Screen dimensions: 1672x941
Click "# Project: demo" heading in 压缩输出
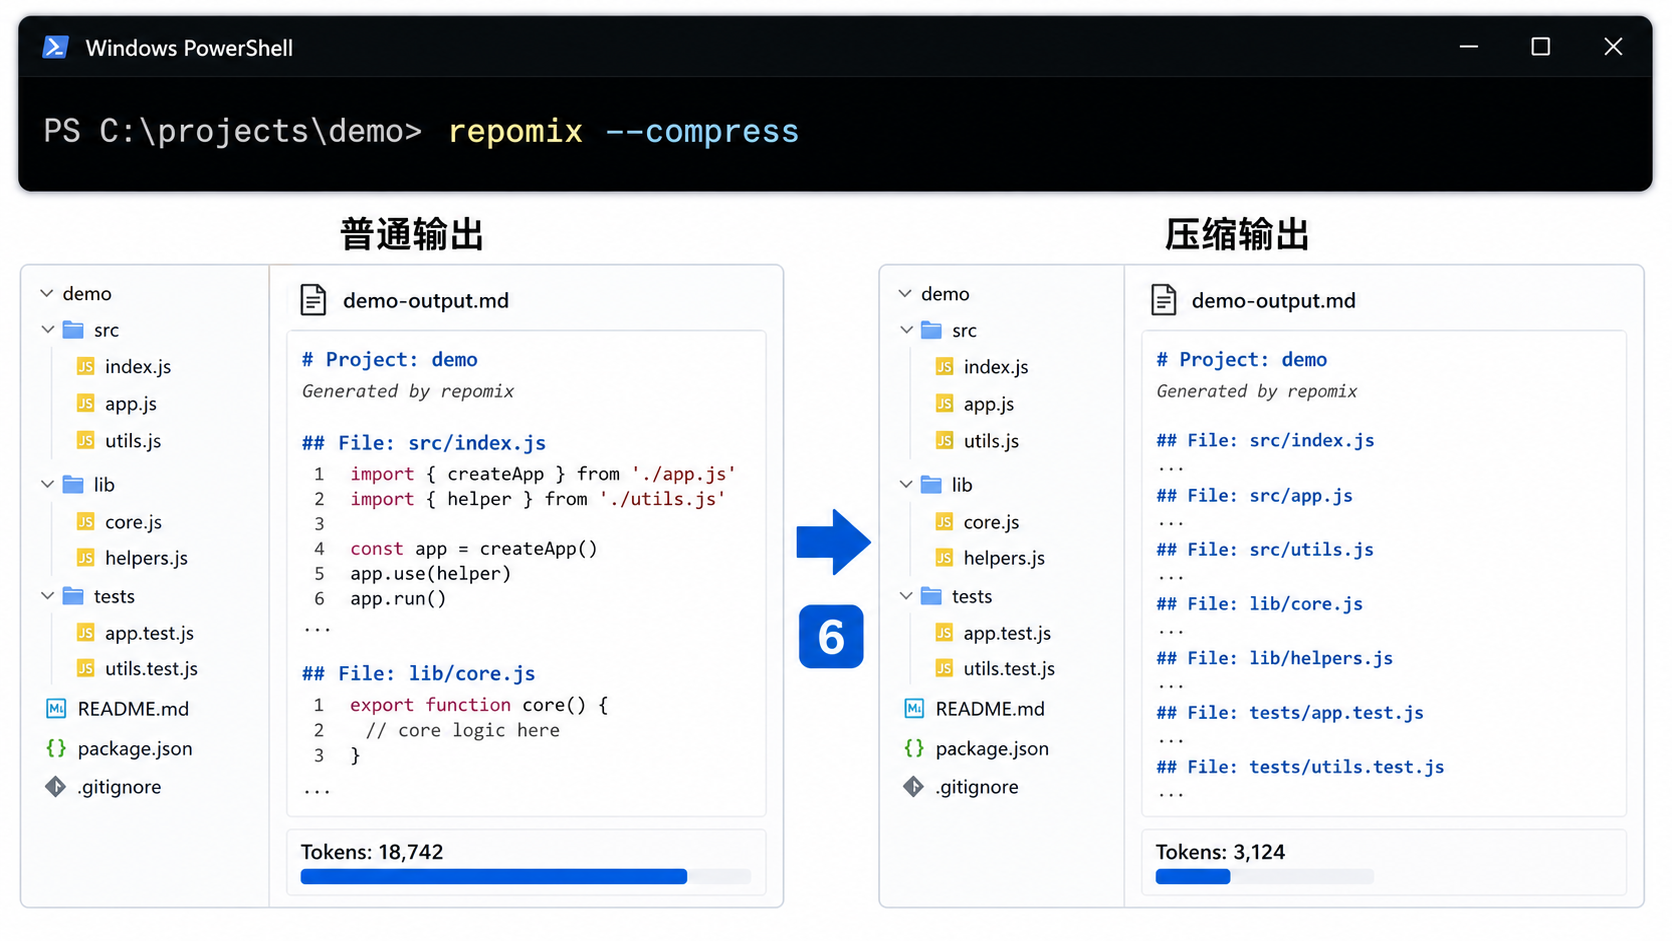(x=1242, y=360)
